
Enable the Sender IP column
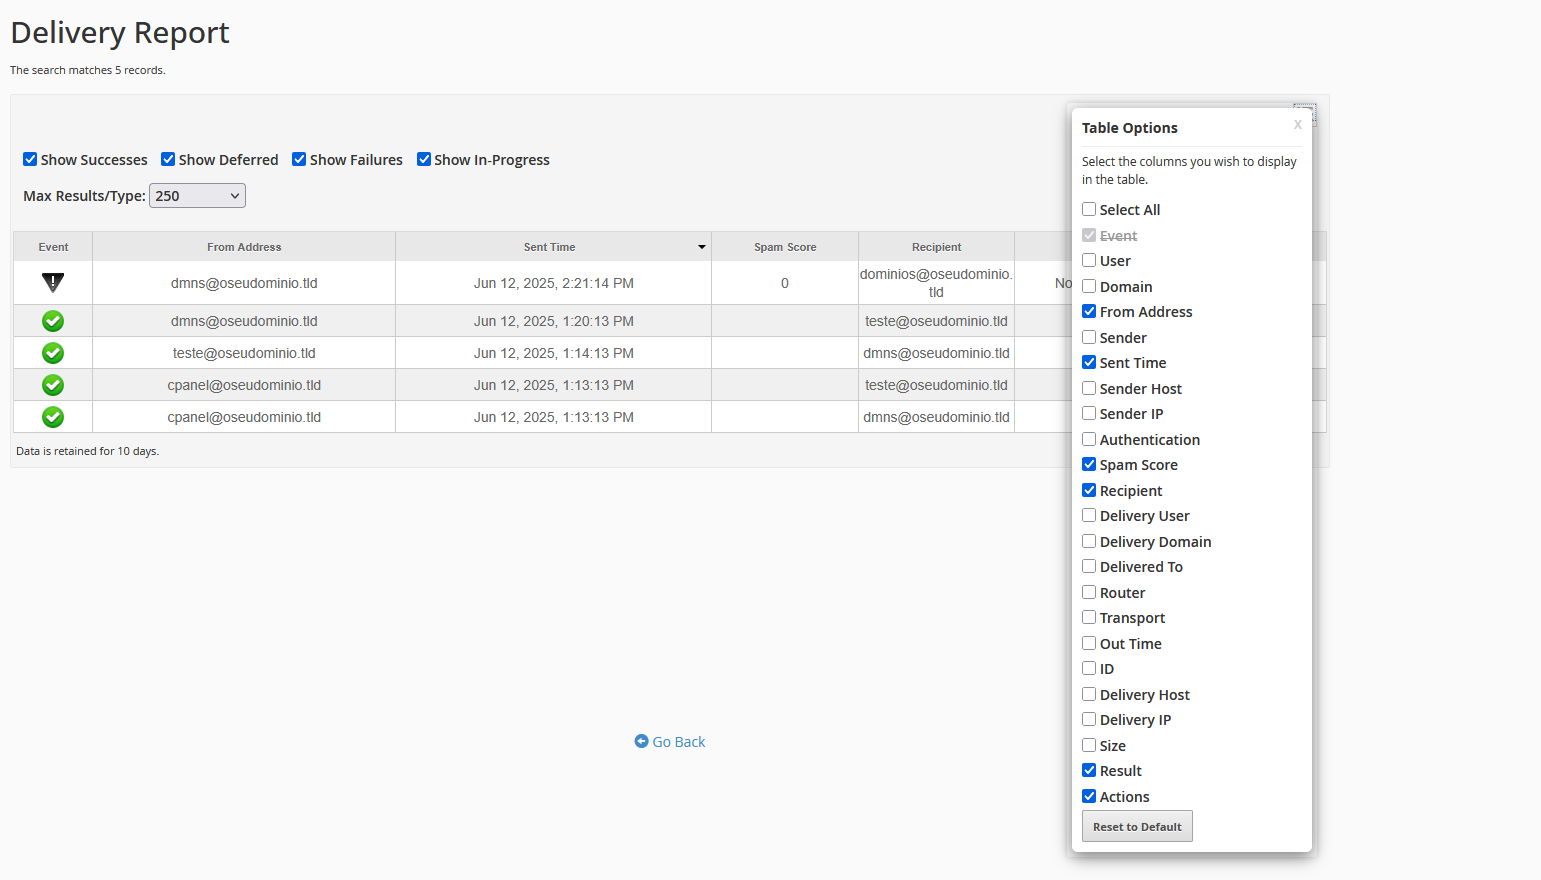pos(1089,413)
